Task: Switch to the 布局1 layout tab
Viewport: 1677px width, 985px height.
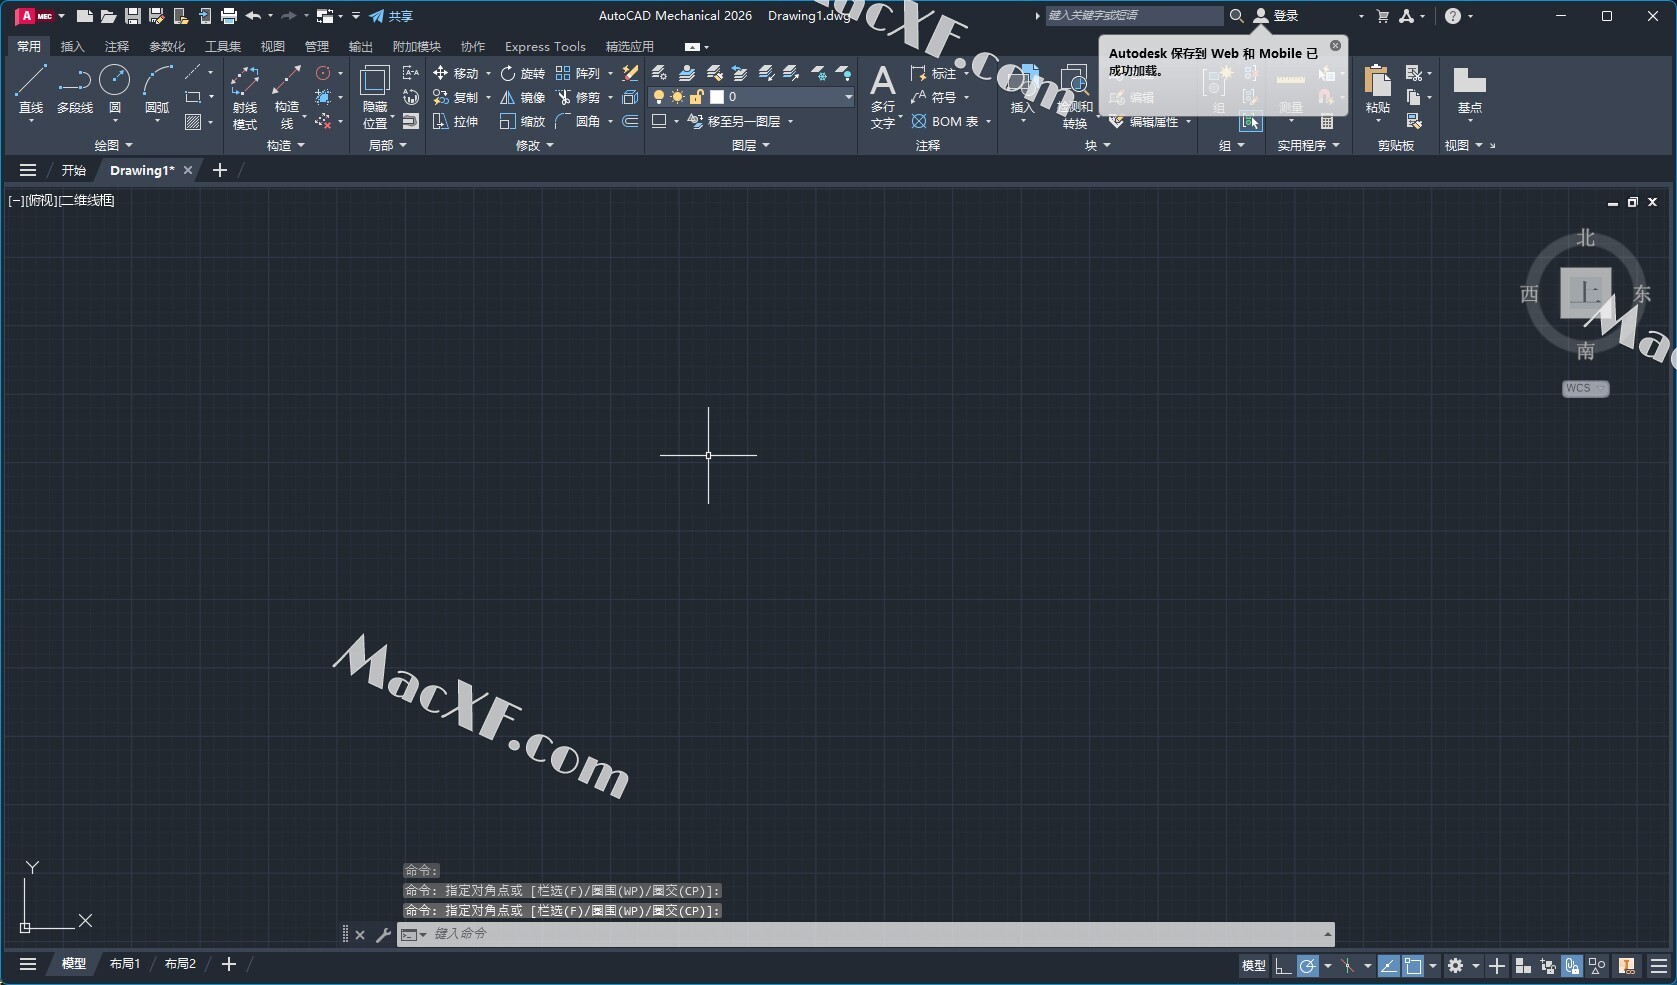Action: pos(125,964)
